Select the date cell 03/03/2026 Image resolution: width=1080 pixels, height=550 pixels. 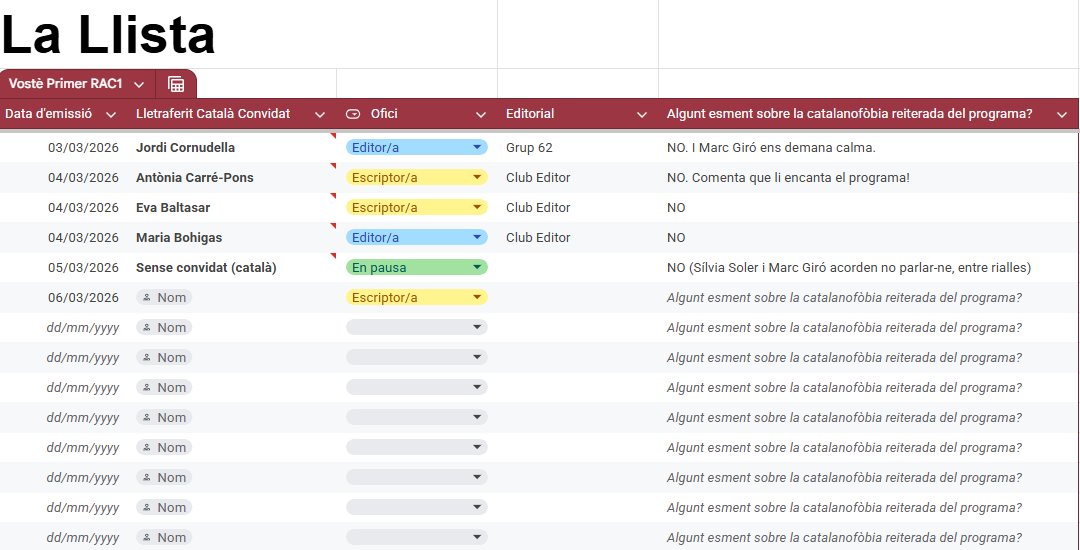(83, 147)
